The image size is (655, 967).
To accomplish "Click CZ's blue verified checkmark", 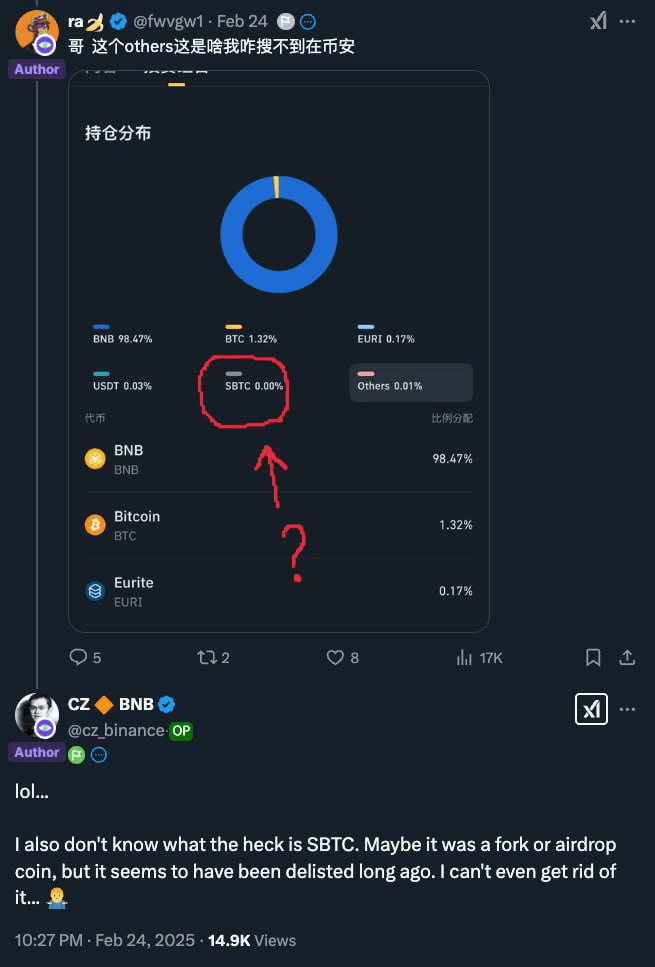I will point(168,705).
